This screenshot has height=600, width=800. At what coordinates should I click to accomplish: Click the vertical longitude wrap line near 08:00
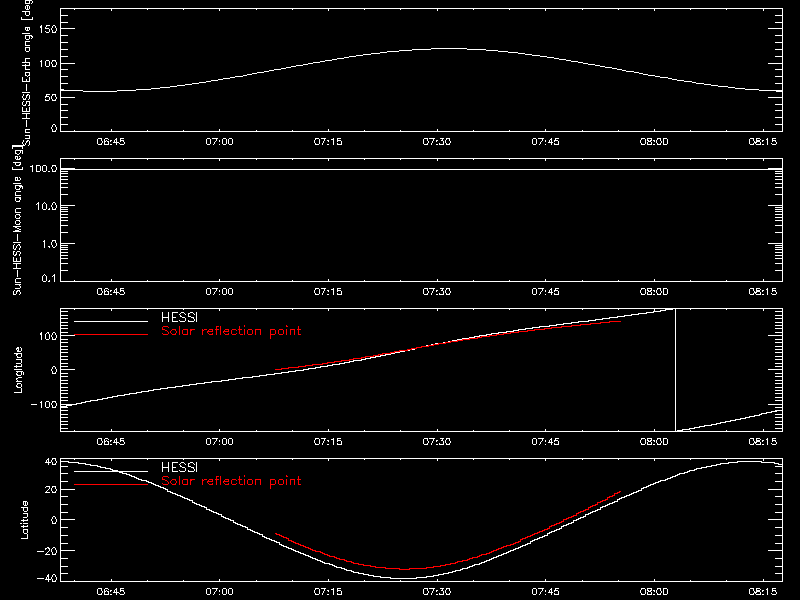(x=676, y=370)
